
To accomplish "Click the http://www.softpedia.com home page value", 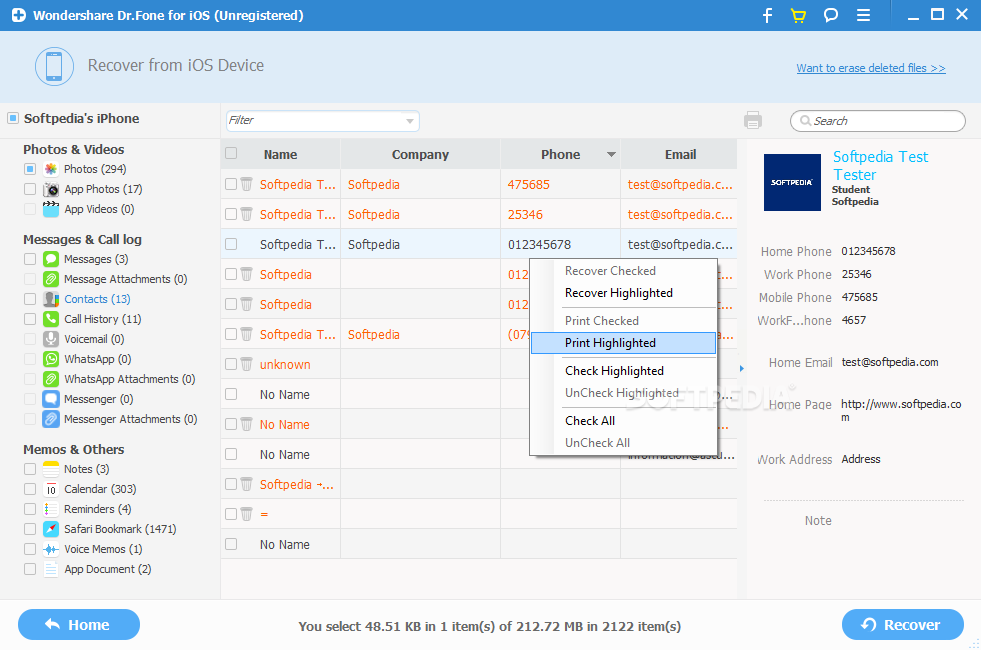I will (x=901, y=410).
